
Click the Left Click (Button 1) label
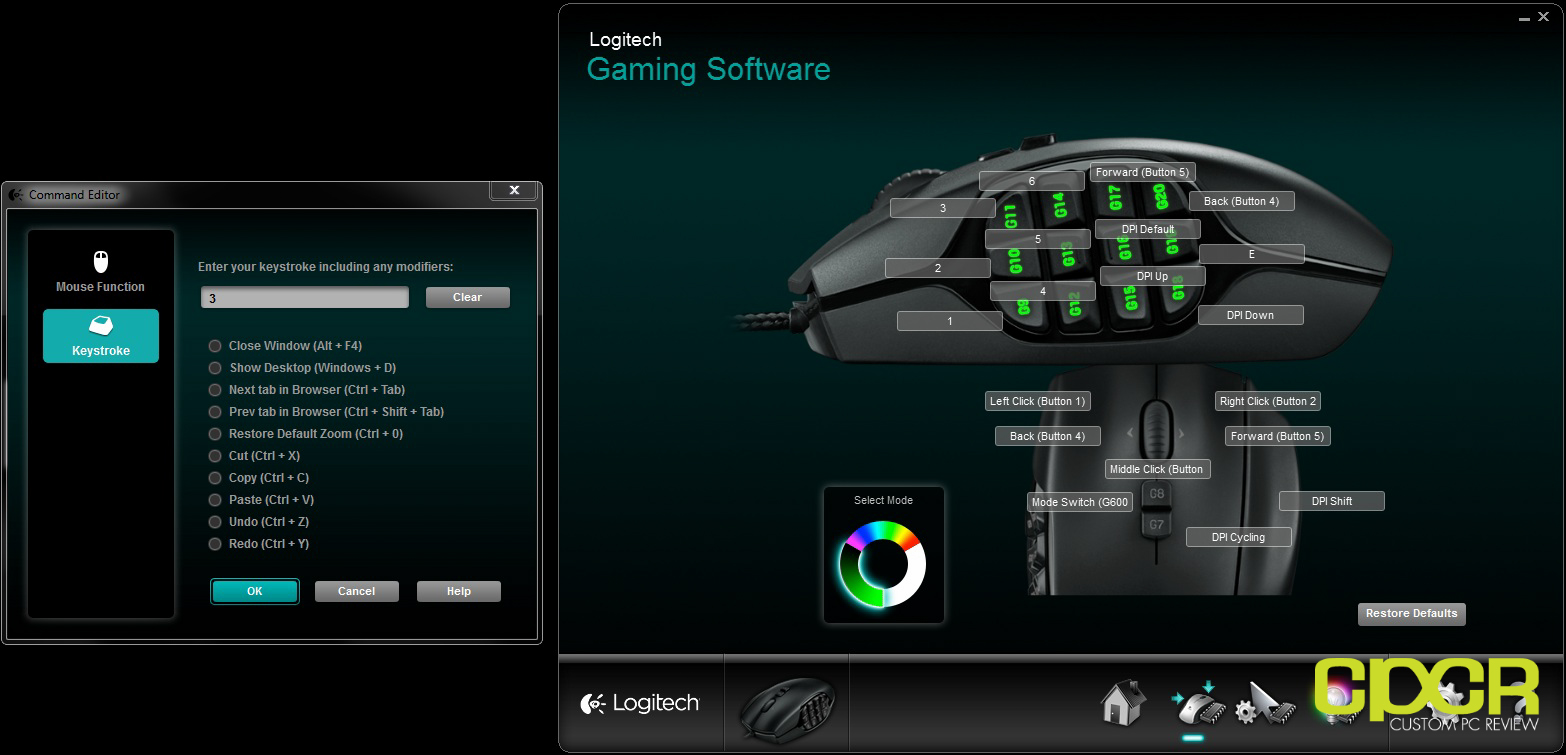tap(1038, 401)
